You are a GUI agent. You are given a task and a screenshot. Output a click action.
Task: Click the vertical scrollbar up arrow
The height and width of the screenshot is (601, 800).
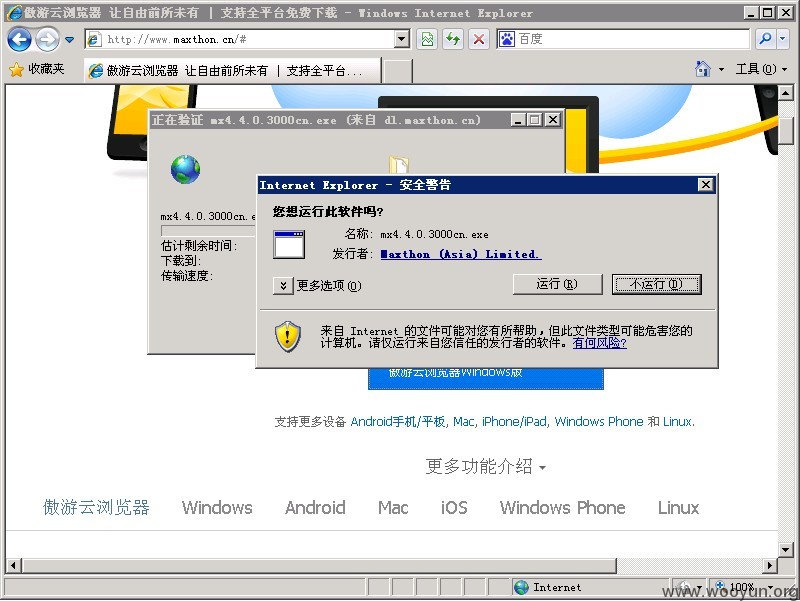coord(786,93)
